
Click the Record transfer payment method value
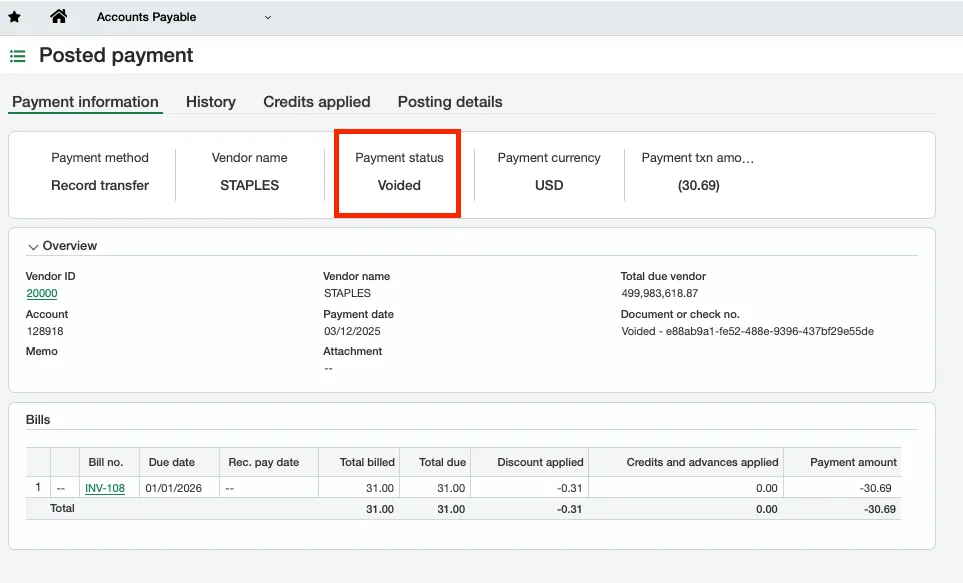pos(100,186)
